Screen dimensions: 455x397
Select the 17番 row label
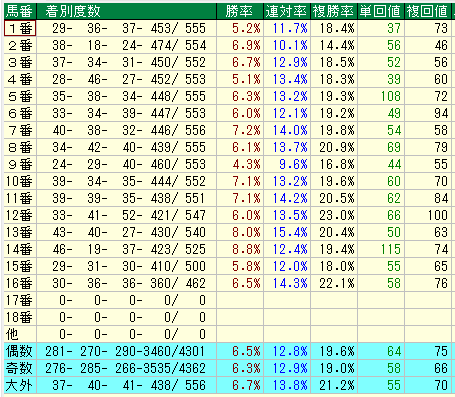point(20,300)
